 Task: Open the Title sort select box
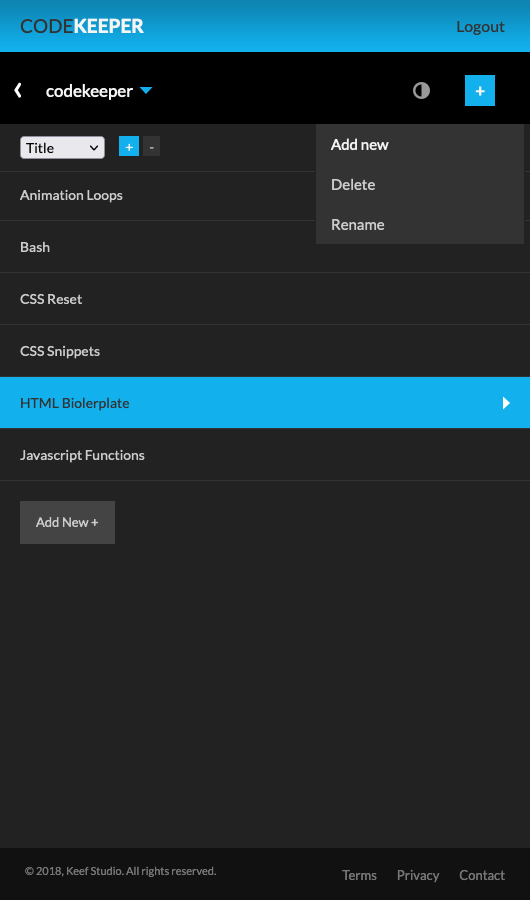62,148
